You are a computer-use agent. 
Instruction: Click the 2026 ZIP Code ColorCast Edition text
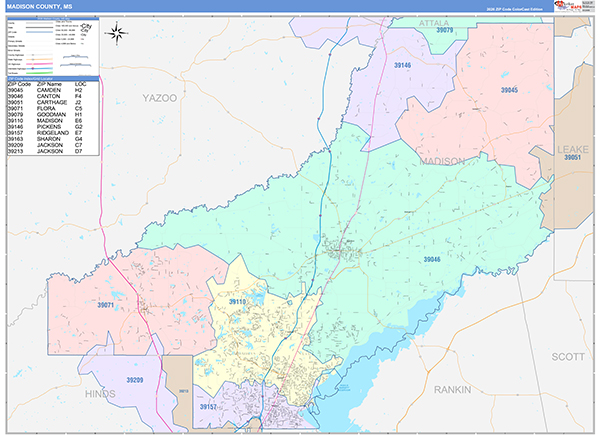coord(515,9)
